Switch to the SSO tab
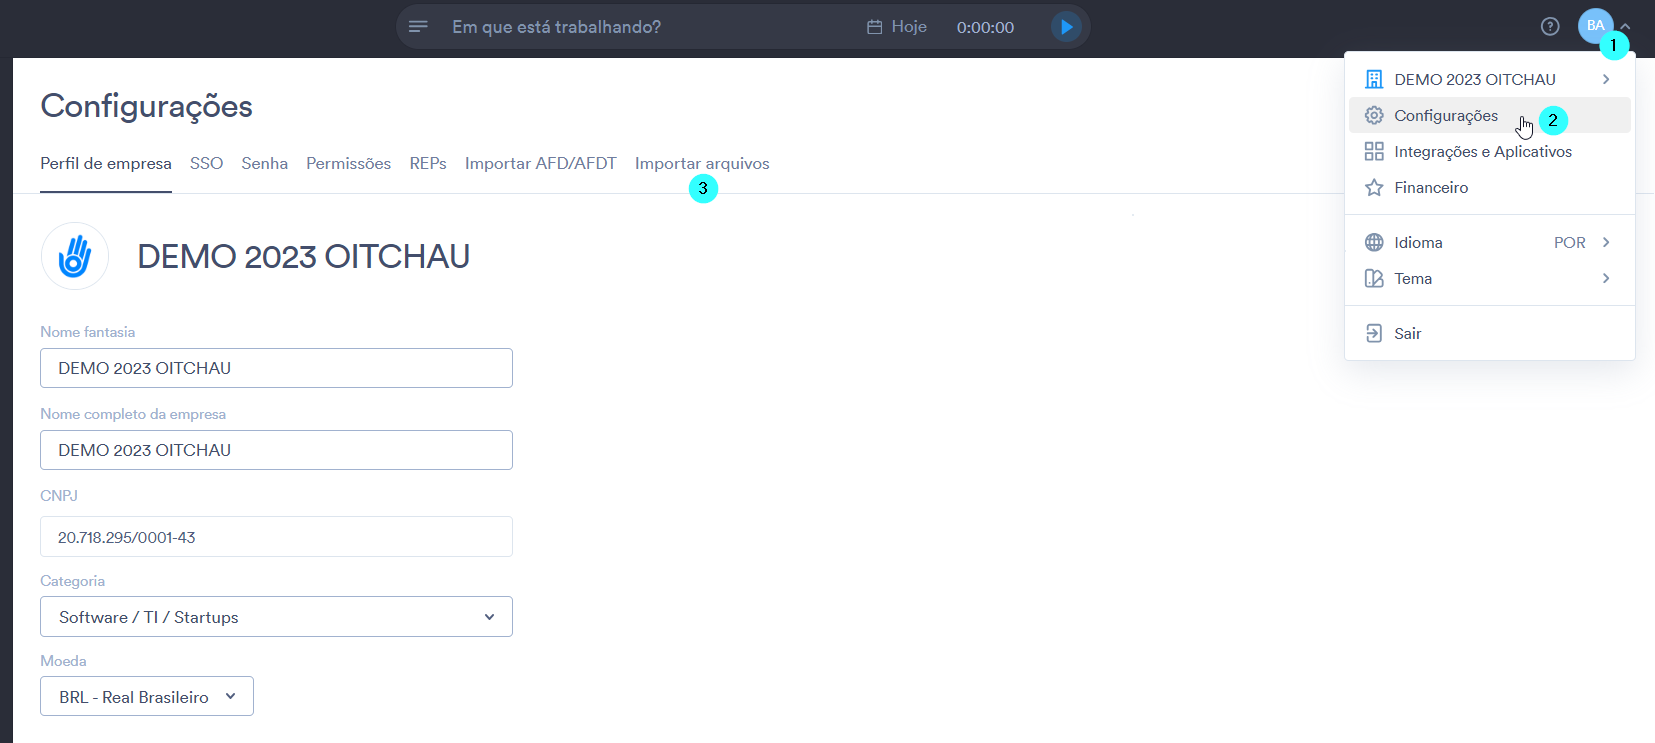 206,163
